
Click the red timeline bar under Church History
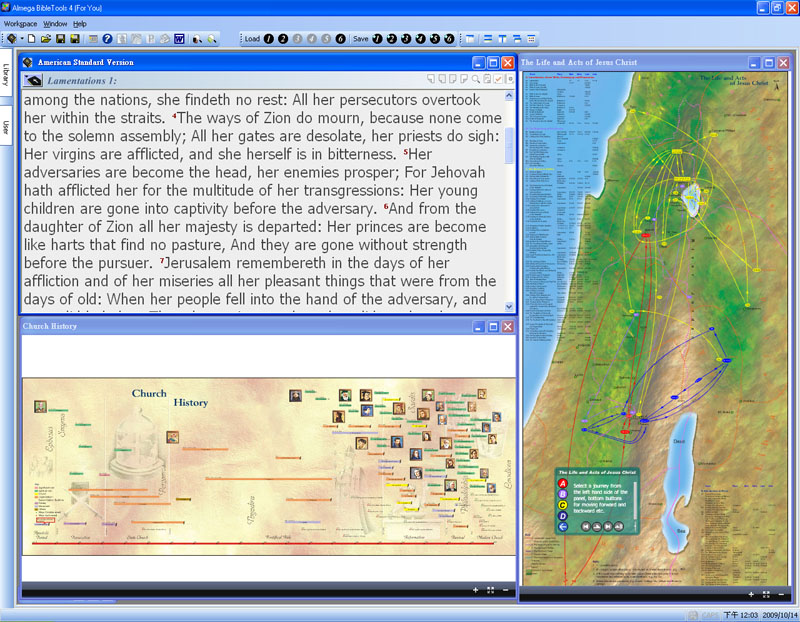[x=263, y=543]
